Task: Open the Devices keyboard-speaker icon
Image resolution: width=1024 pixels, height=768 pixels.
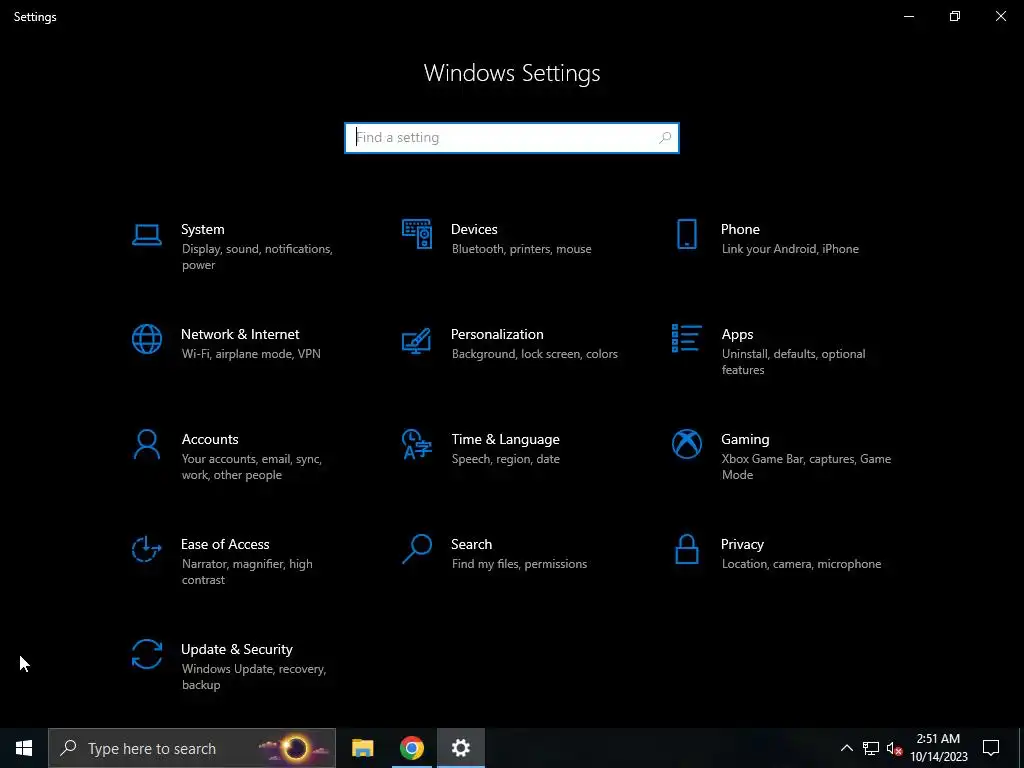Action: pyautogui.click(x=417, y=234)
